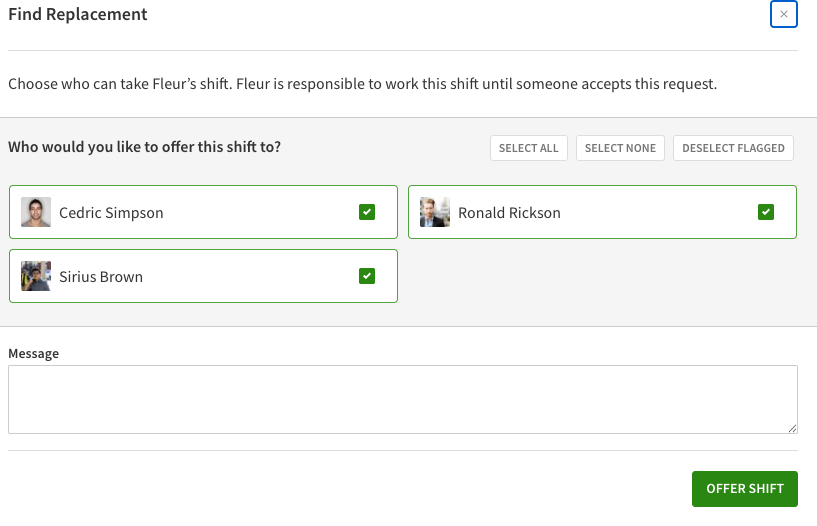Click Sirius Brown's profile photo
Screen dimensions: 817x526
tap(36, 276)
